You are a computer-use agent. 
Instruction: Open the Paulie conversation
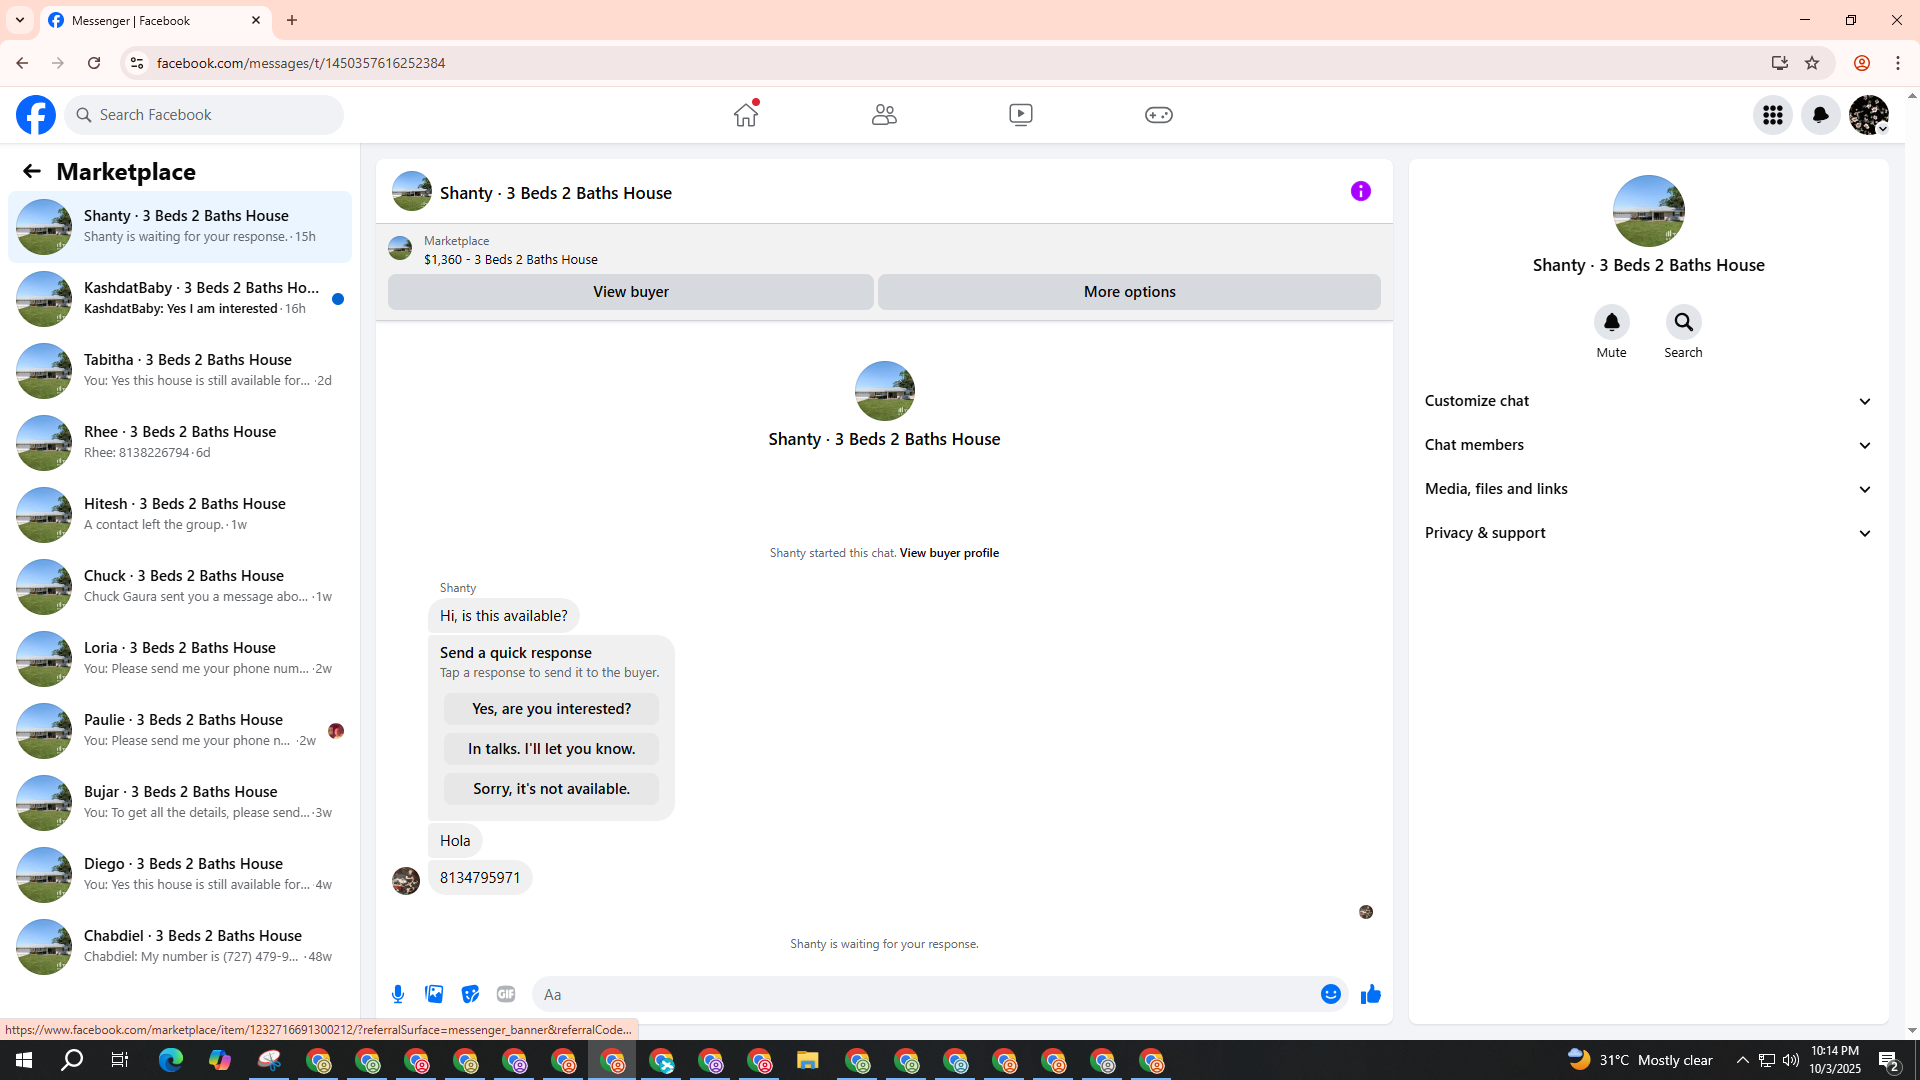pos(180,731)
